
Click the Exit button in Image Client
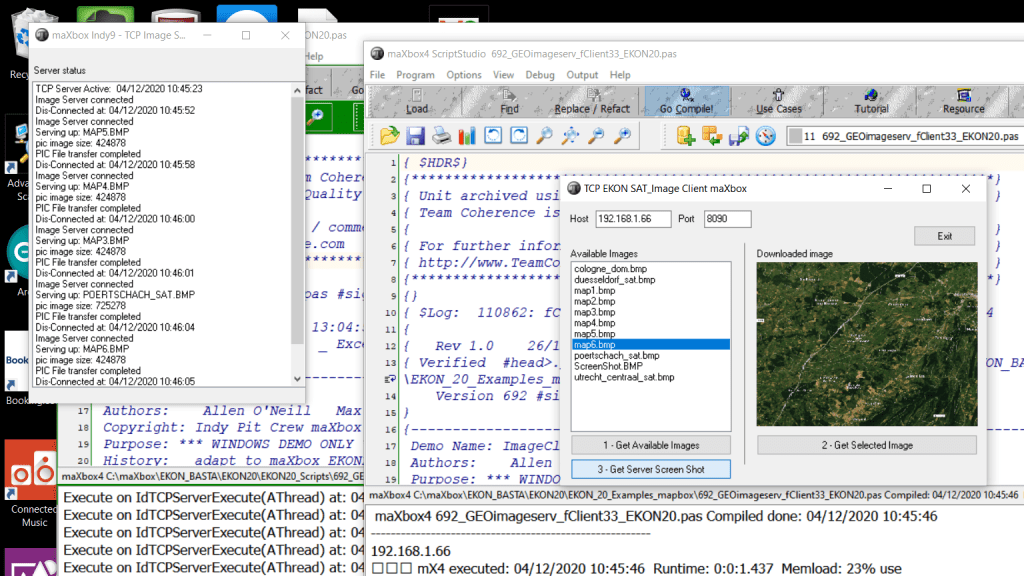(x=944, y=236)
